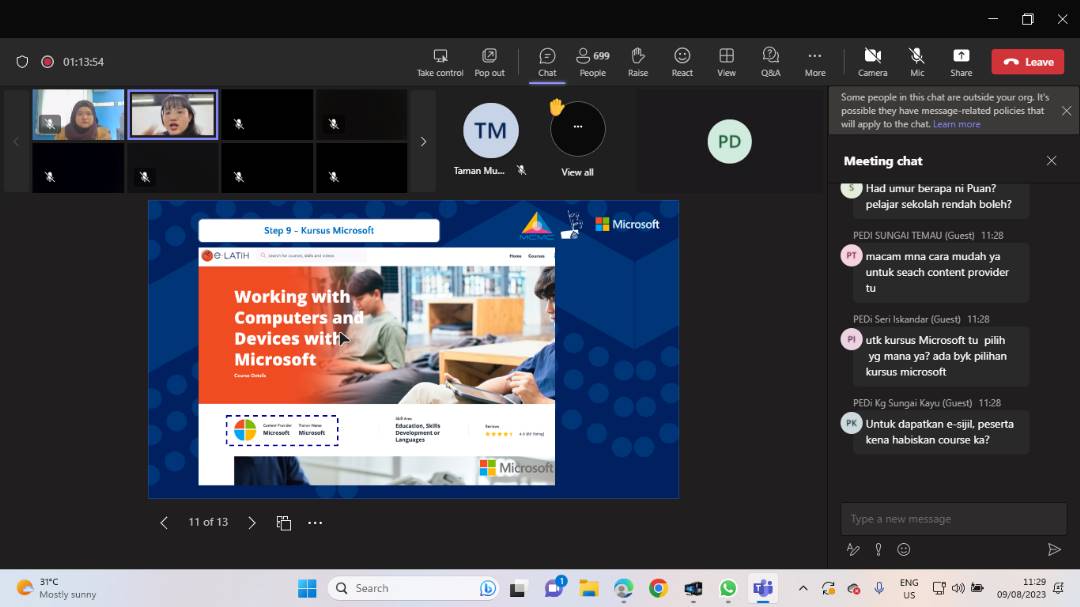Click the PK avatar in chat
Screen dimensions: 1080x607
coord(851,423)
